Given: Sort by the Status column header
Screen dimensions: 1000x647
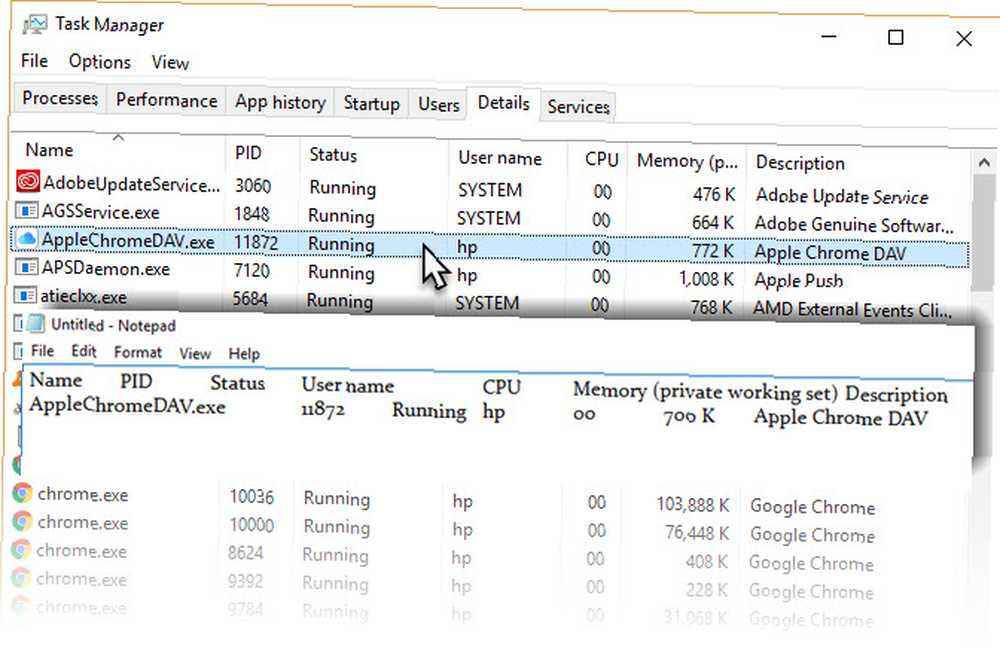Looking at the screenshot, I should tap(374, 155).
